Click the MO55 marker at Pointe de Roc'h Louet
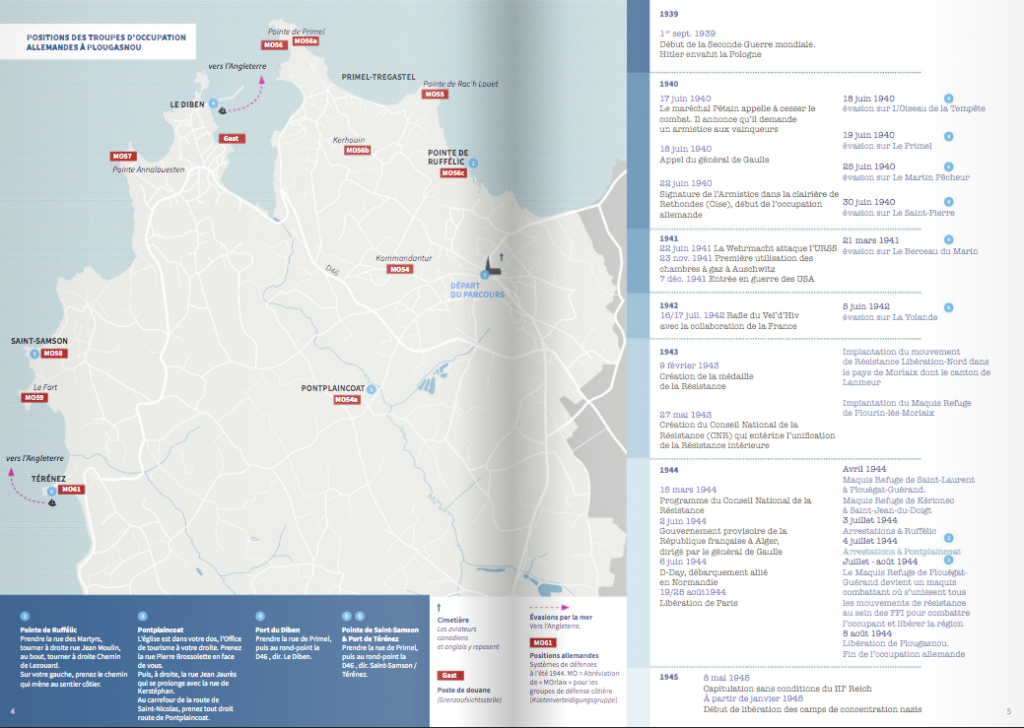This screenshot has width=1024, height=728. coord(434,94)
